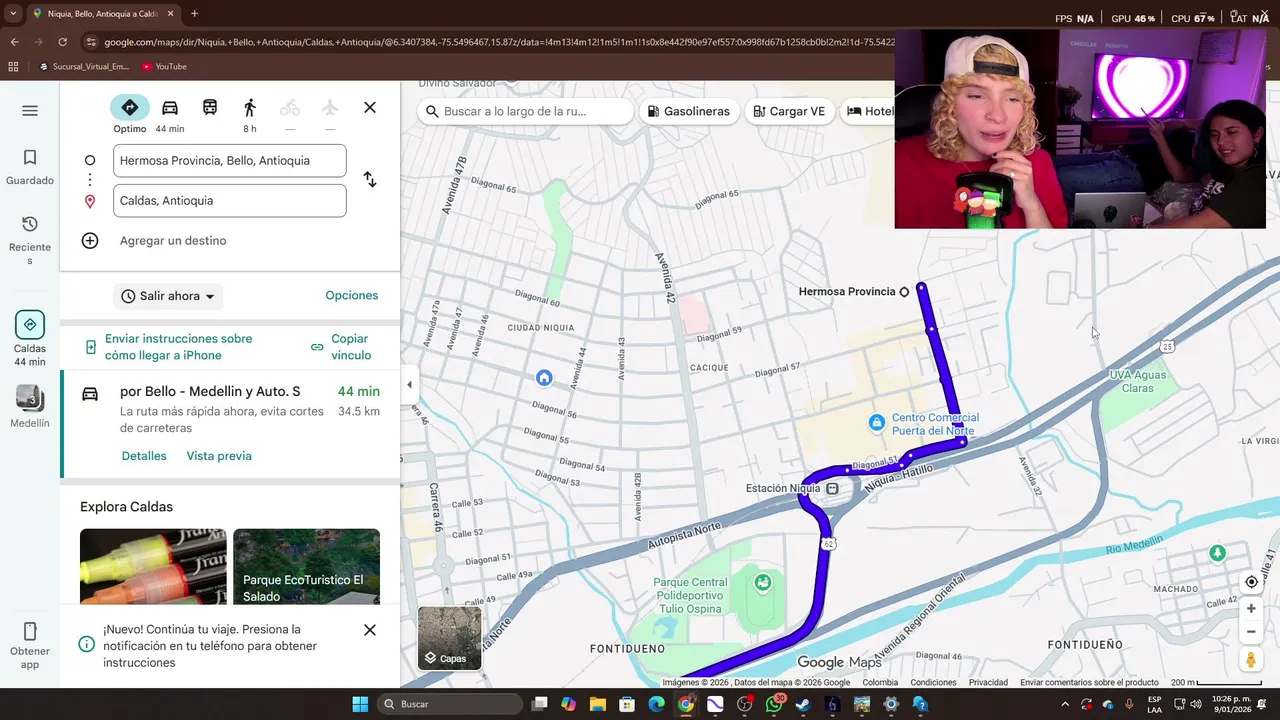This screenshot has width=1280, height=720.
Task: Click the Windows taskbar Buscar search box
Action: click(x=448, y=704)
